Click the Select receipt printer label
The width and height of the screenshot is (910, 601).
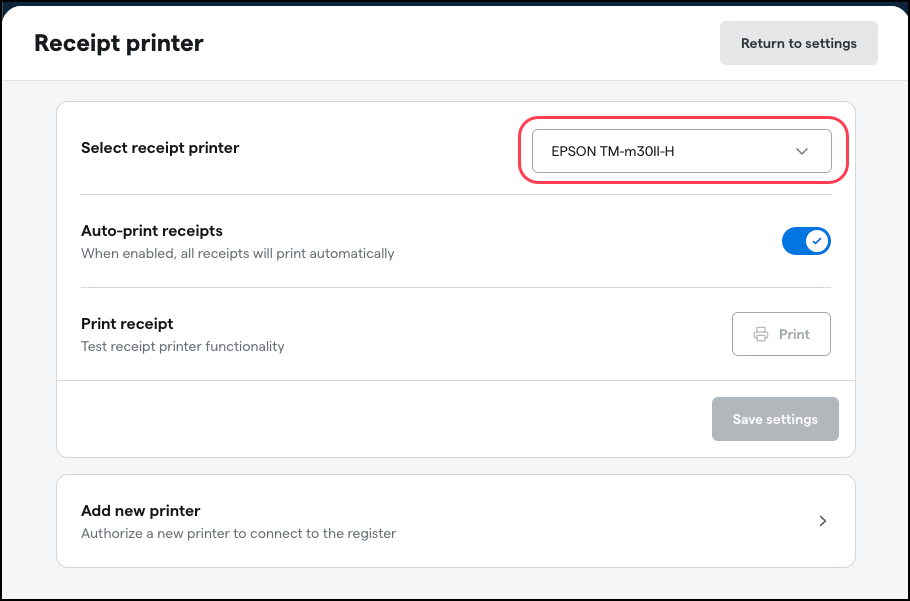(160, 147)
